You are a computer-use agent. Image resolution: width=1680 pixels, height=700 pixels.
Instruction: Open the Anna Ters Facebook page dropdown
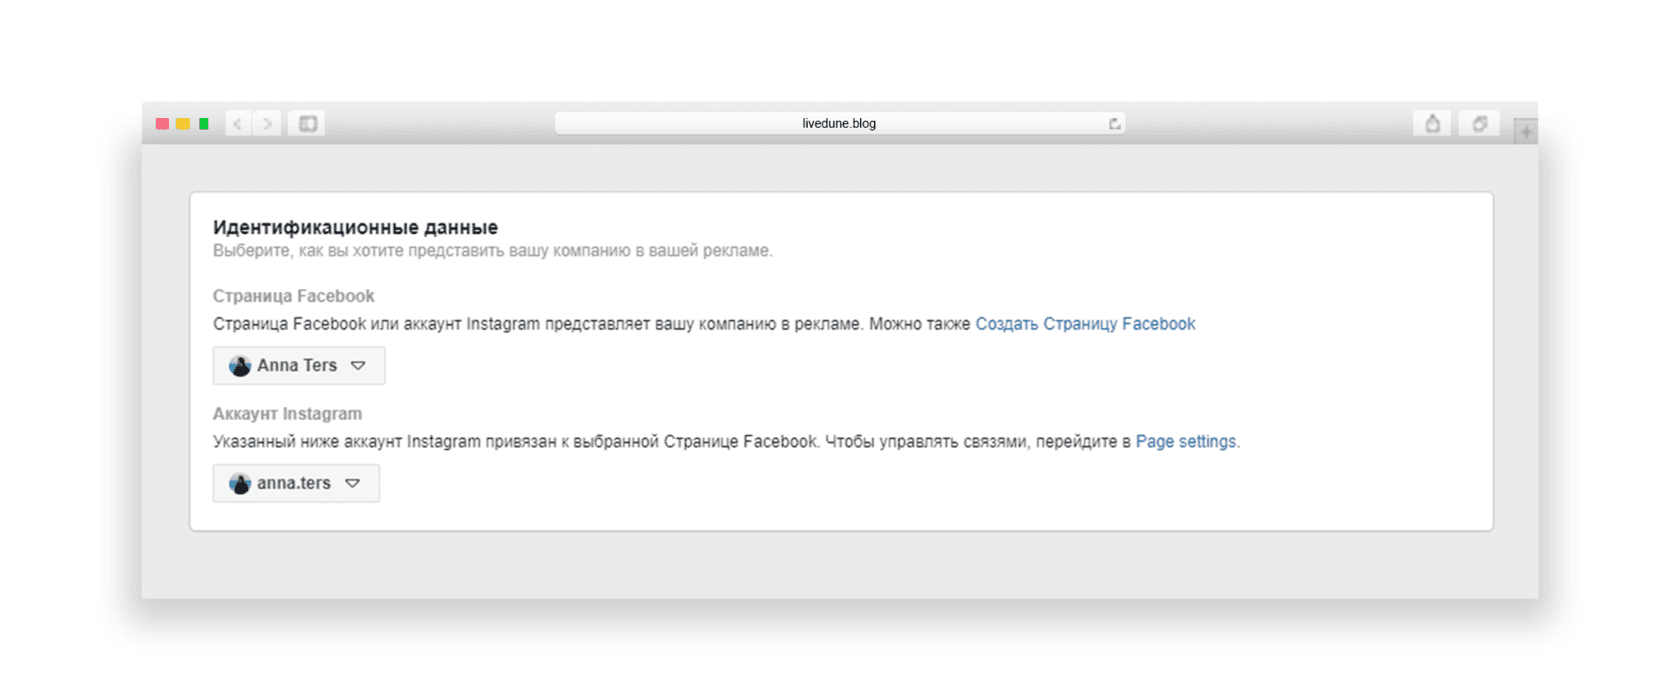[297, 366]
